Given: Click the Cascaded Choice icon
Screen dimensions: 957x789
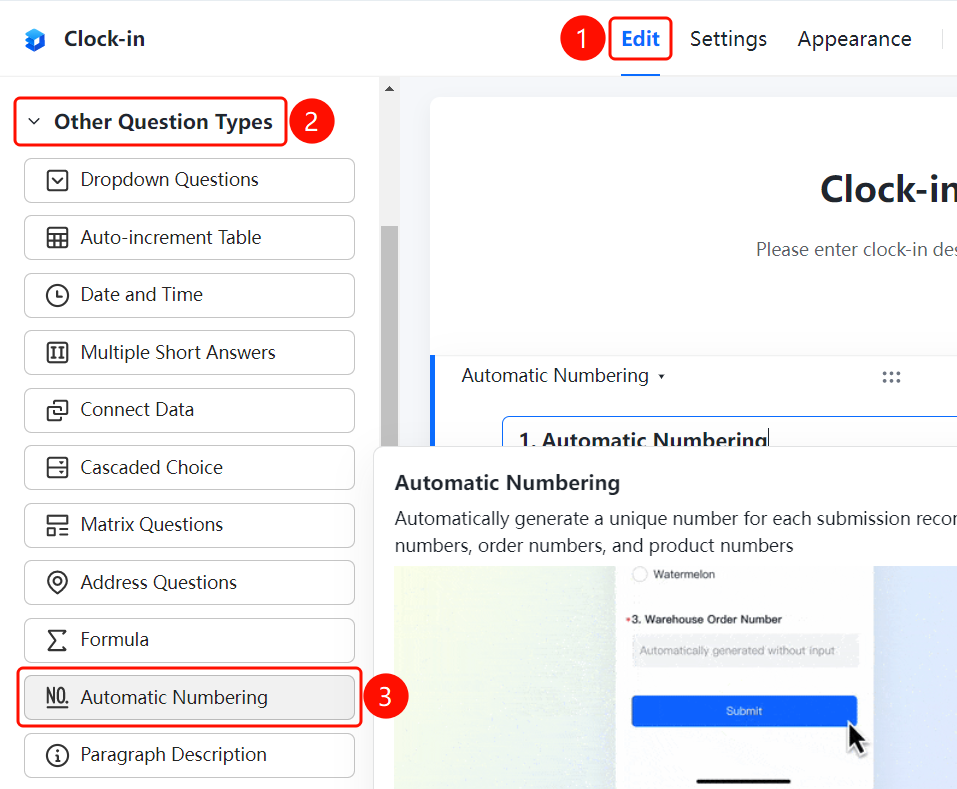Looking at the screenshot, I should pyautogui.click(x=57, y=467).
